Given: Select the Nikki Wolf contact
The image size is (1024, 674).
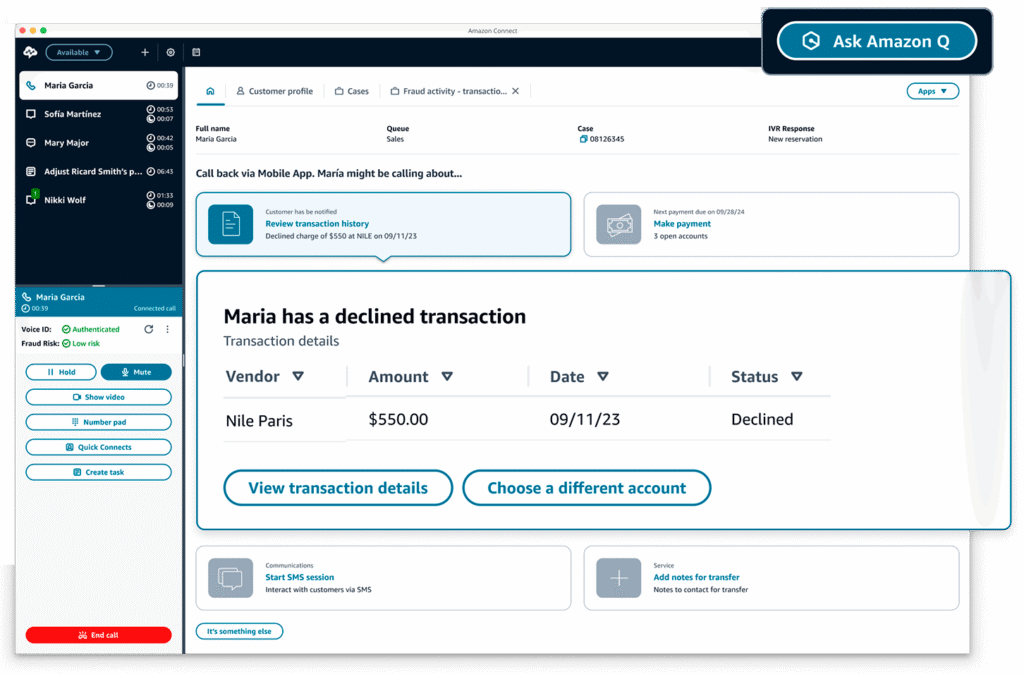Looking at the screenshot, I should (x=99, y=201).
